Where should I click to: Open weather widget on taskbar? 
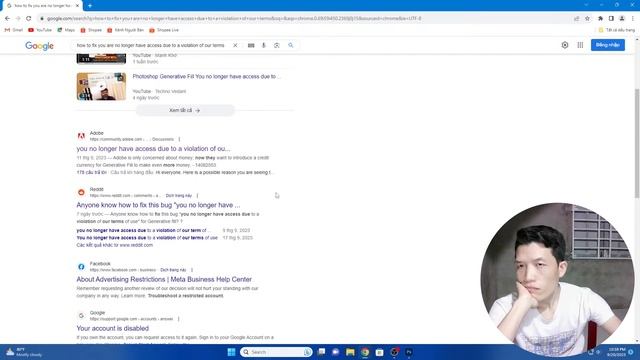[x=24, y=352]
